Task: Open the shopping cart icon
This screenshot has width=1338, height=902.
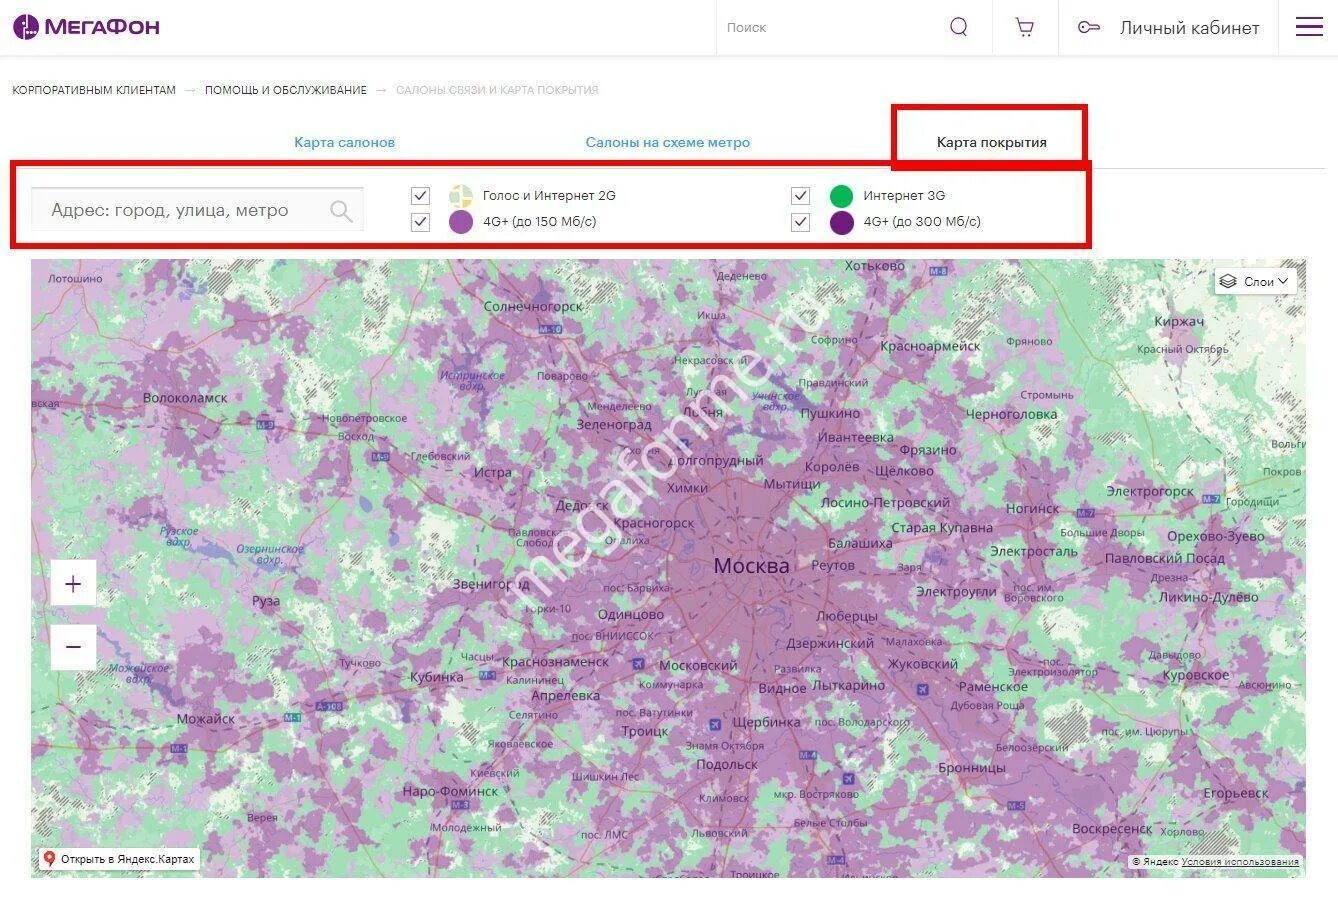Action: pos(1024,27)
